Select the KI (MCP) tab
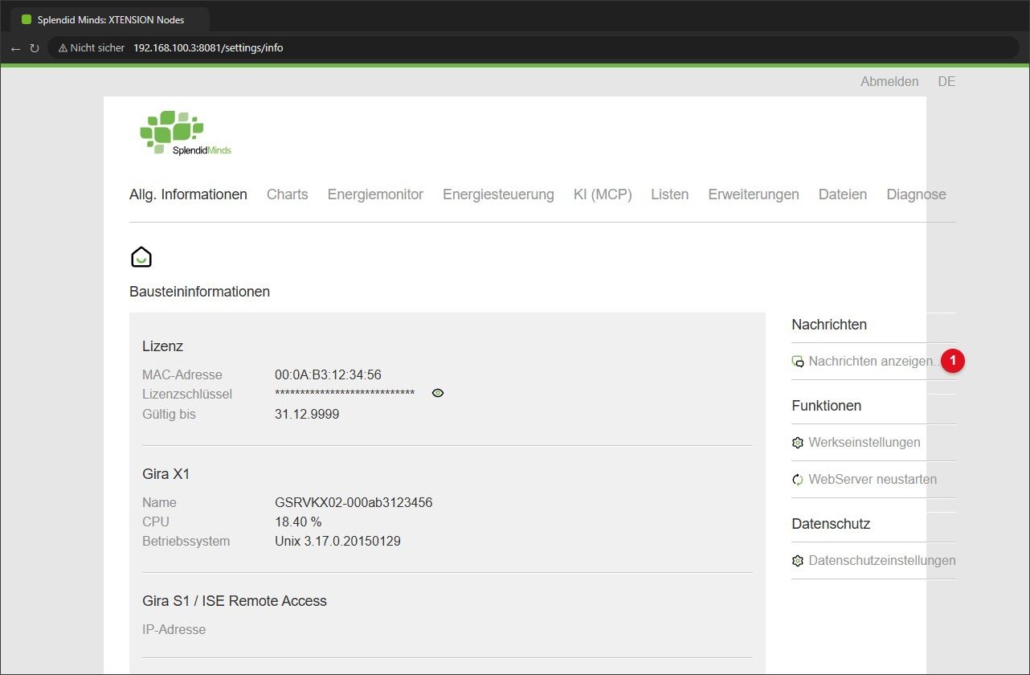This screenshot has height=675, width=1030. [602, 194]
